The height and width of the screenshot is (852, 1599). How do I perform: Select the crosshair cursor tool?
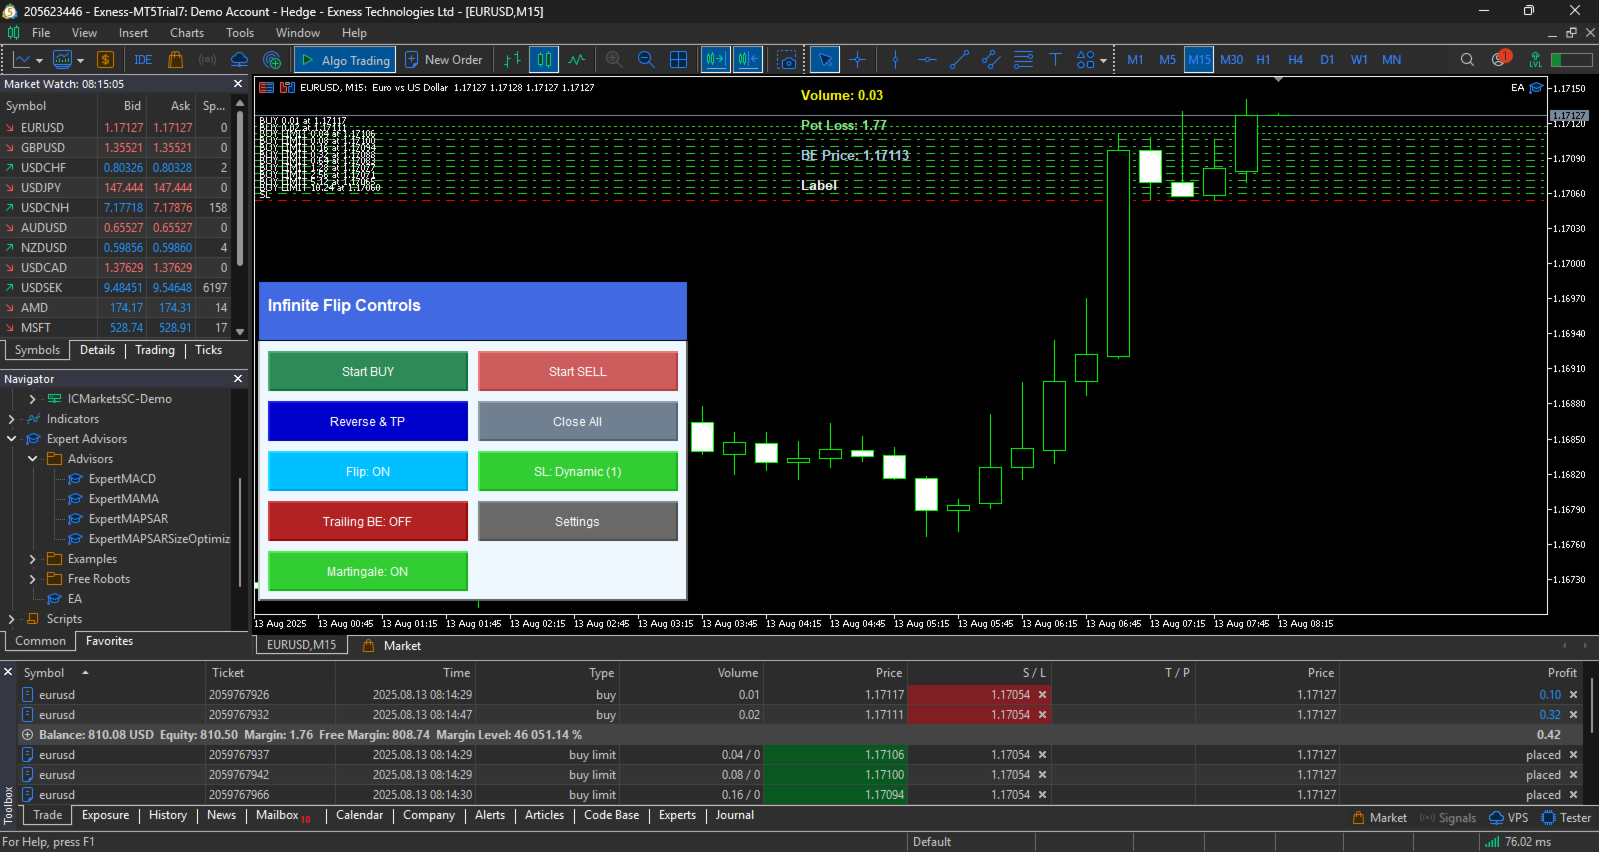click(857, 60)
